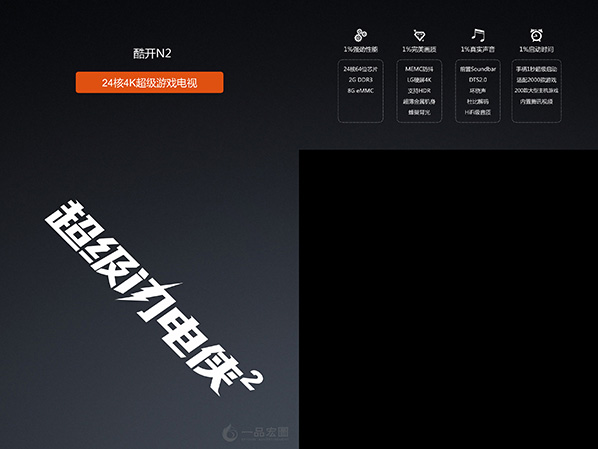Click the watermark flame logo
Image resolution: width=598 pixels, height=449 pixels.
tap(229, 433)
